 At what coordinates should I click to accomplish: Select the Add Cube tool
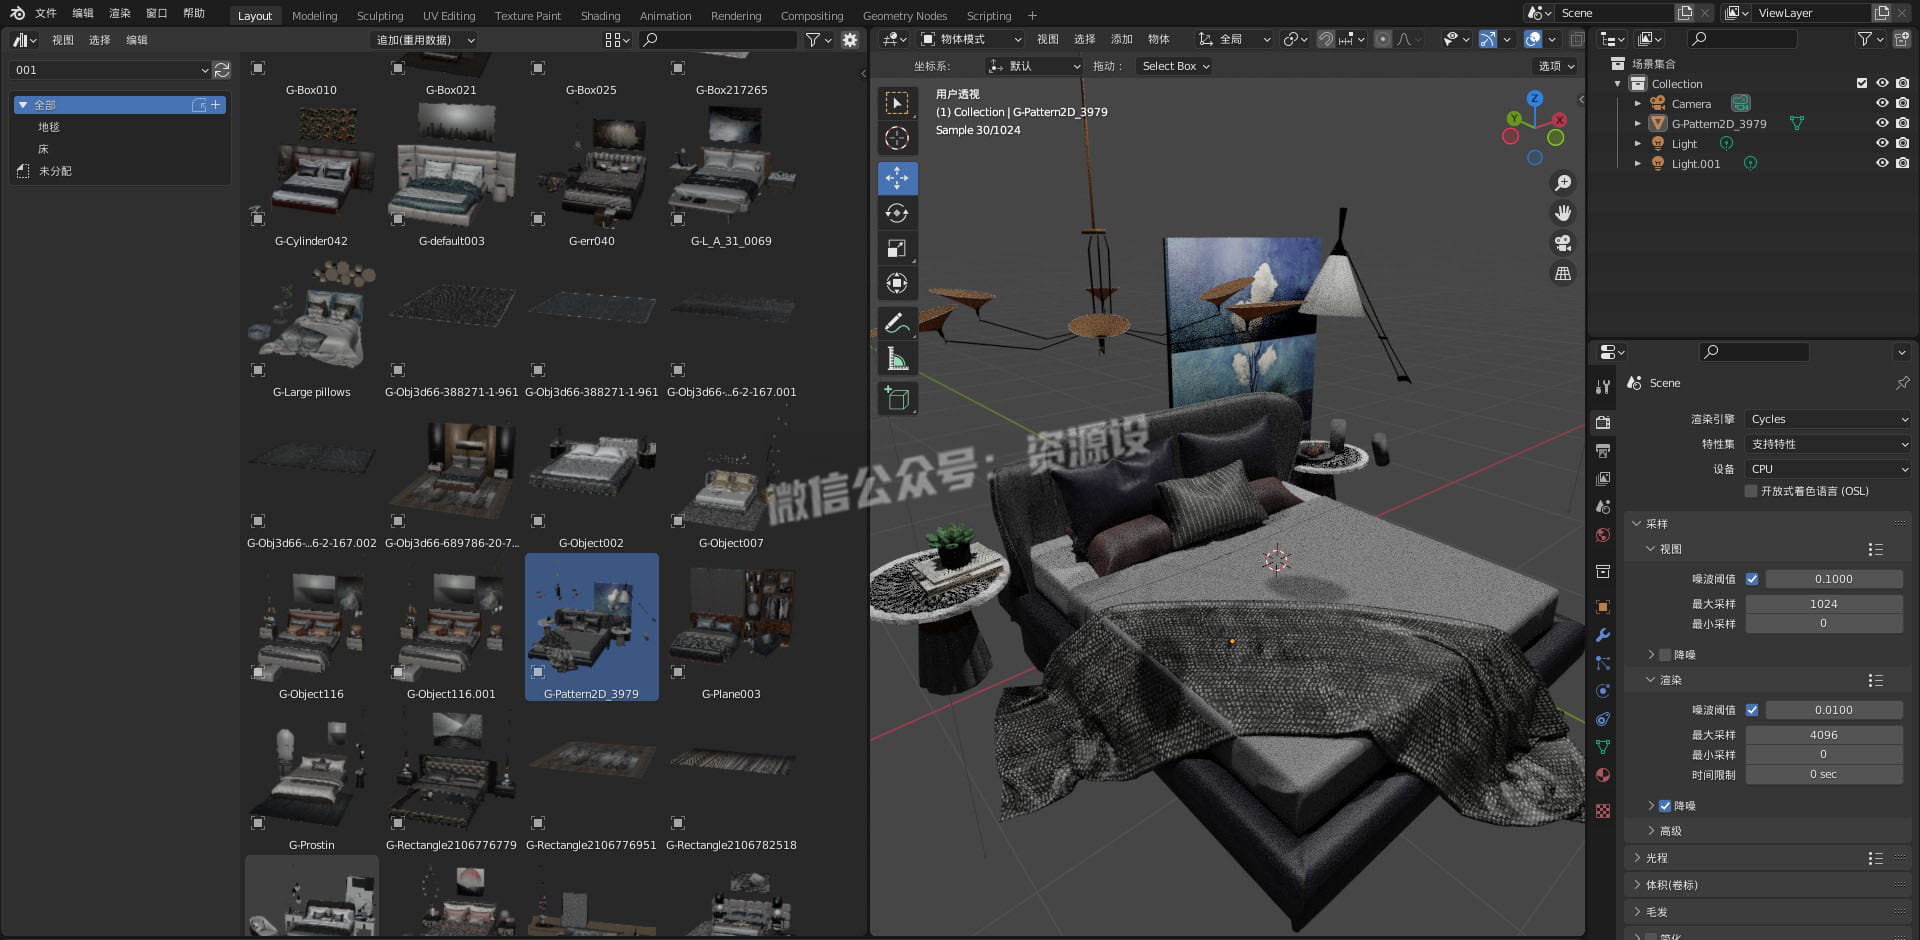click(897, 398)
